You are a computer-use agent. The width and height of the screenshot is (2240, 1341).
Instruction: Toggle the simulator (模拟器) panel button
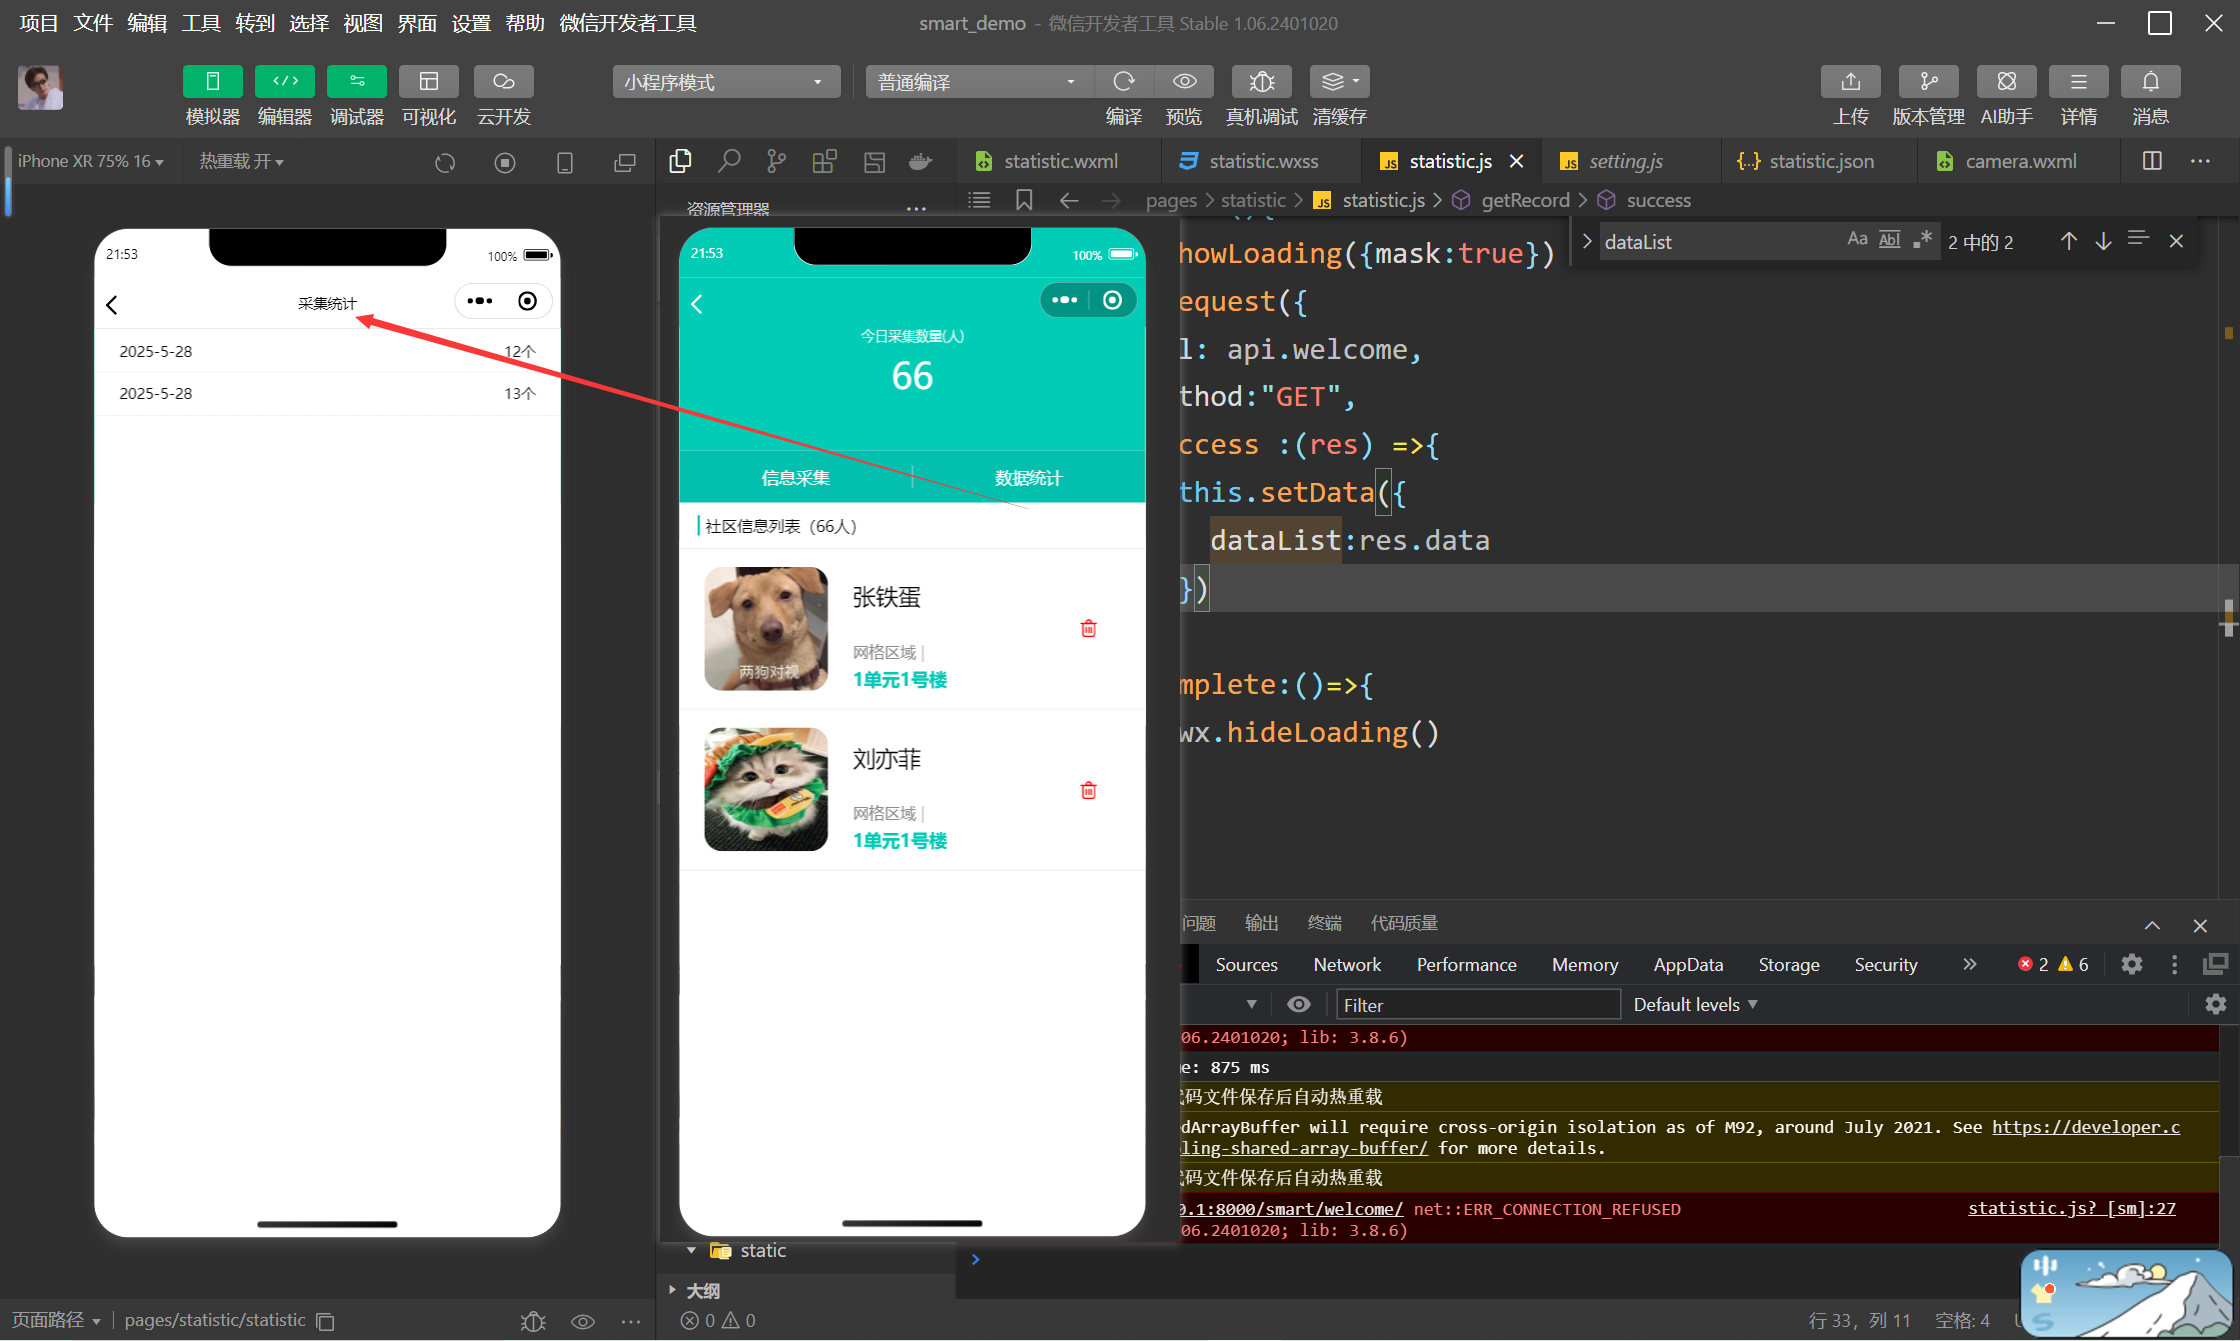point(212,81)
